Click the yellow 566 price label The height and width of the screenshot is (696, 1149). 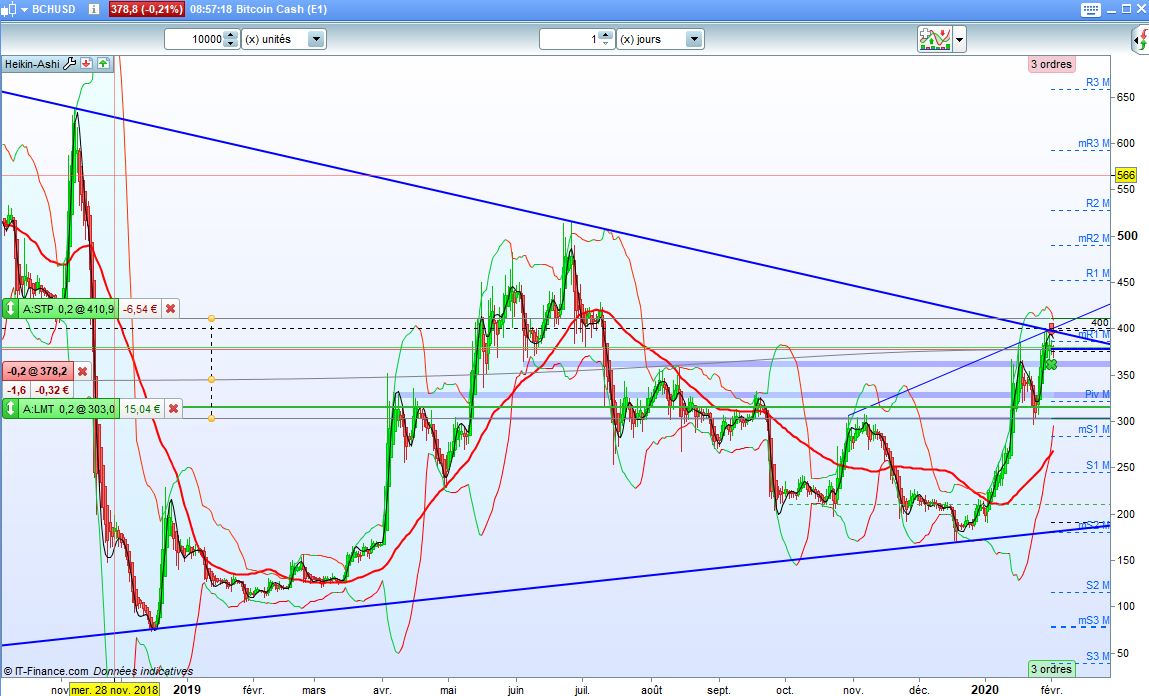coord(1125,175)
